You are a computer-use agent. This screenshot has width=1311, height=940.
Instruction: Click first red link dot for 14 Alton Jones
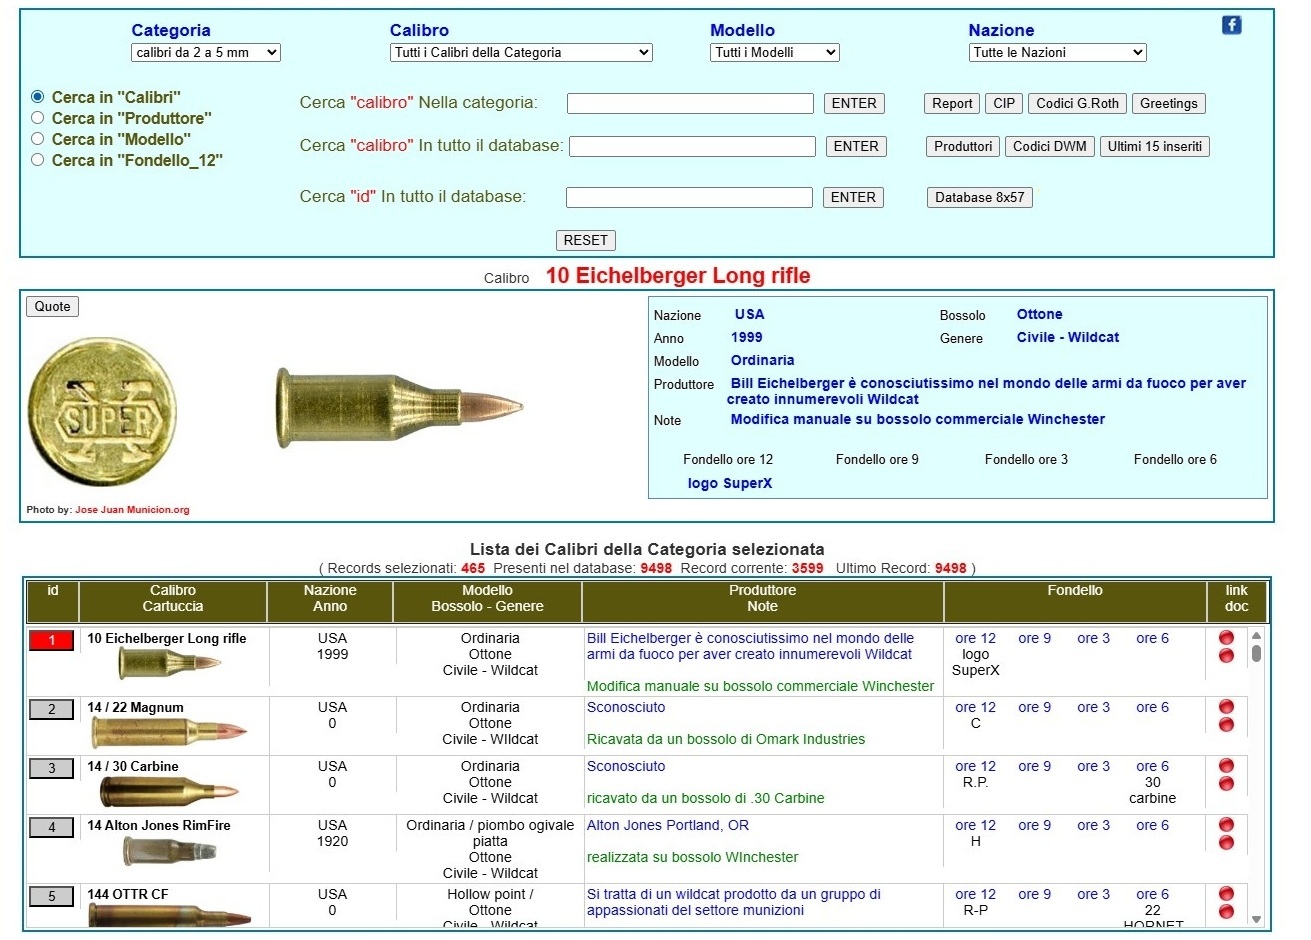[1226, 825]
